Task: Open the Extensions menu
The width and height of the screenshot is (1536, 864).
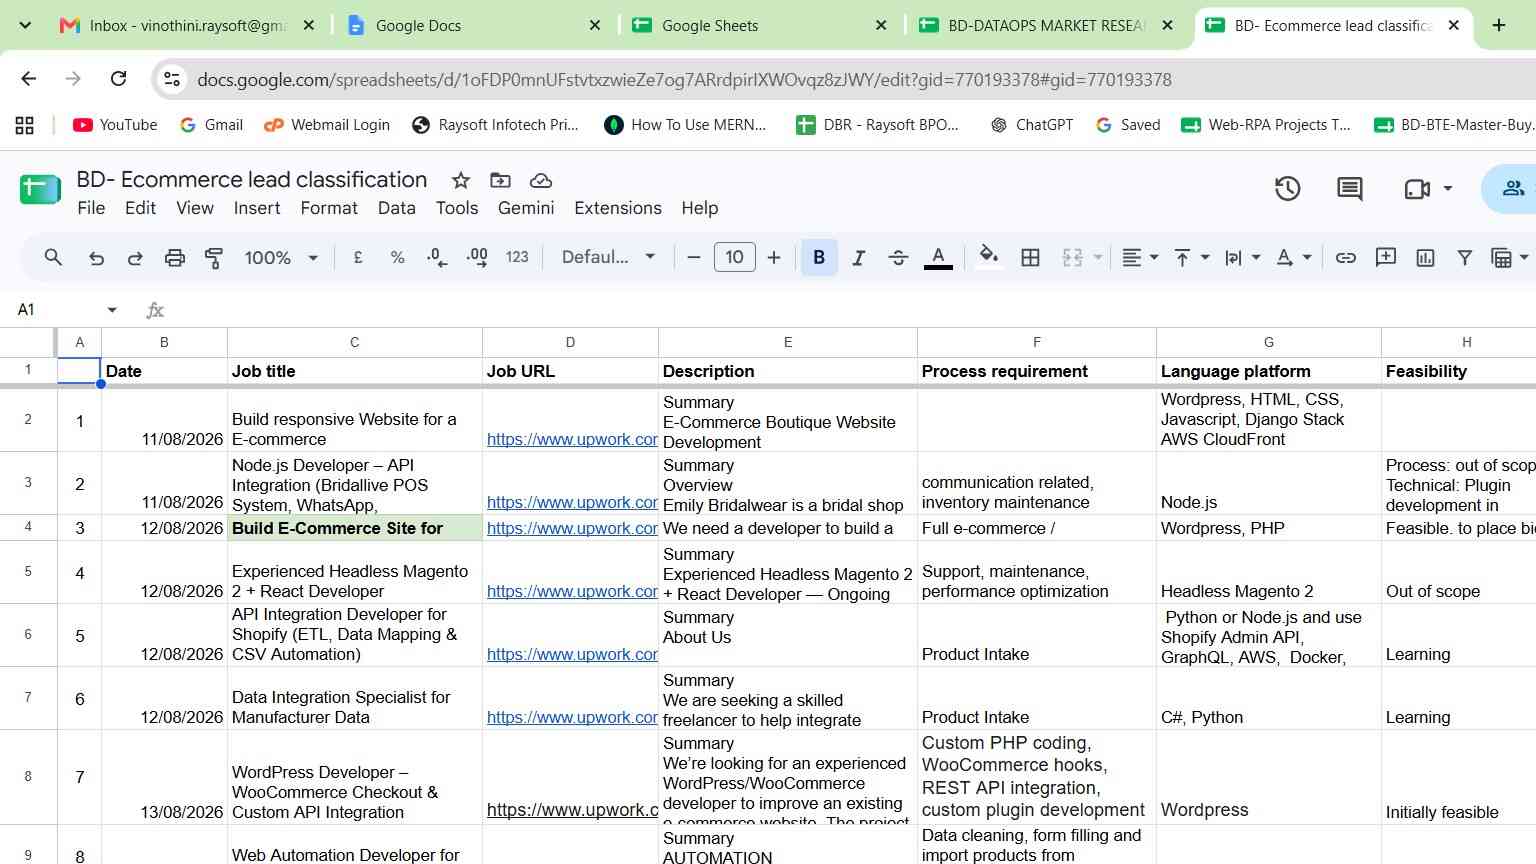Action: (618, 208)
